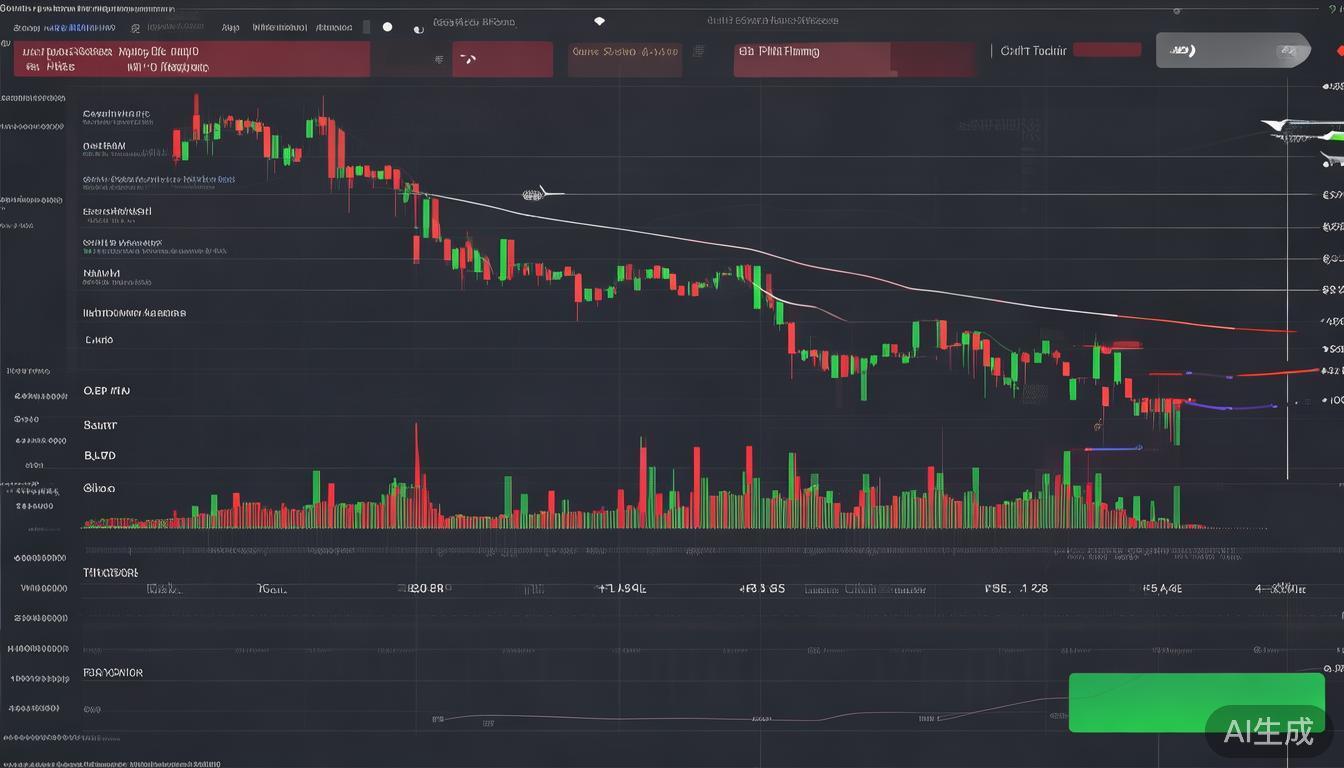The width and height of the screenshot is (1344, 768).
Task: Click the gauge icon in second red panel
Action: pyautogui.click(x=466, y=60)
